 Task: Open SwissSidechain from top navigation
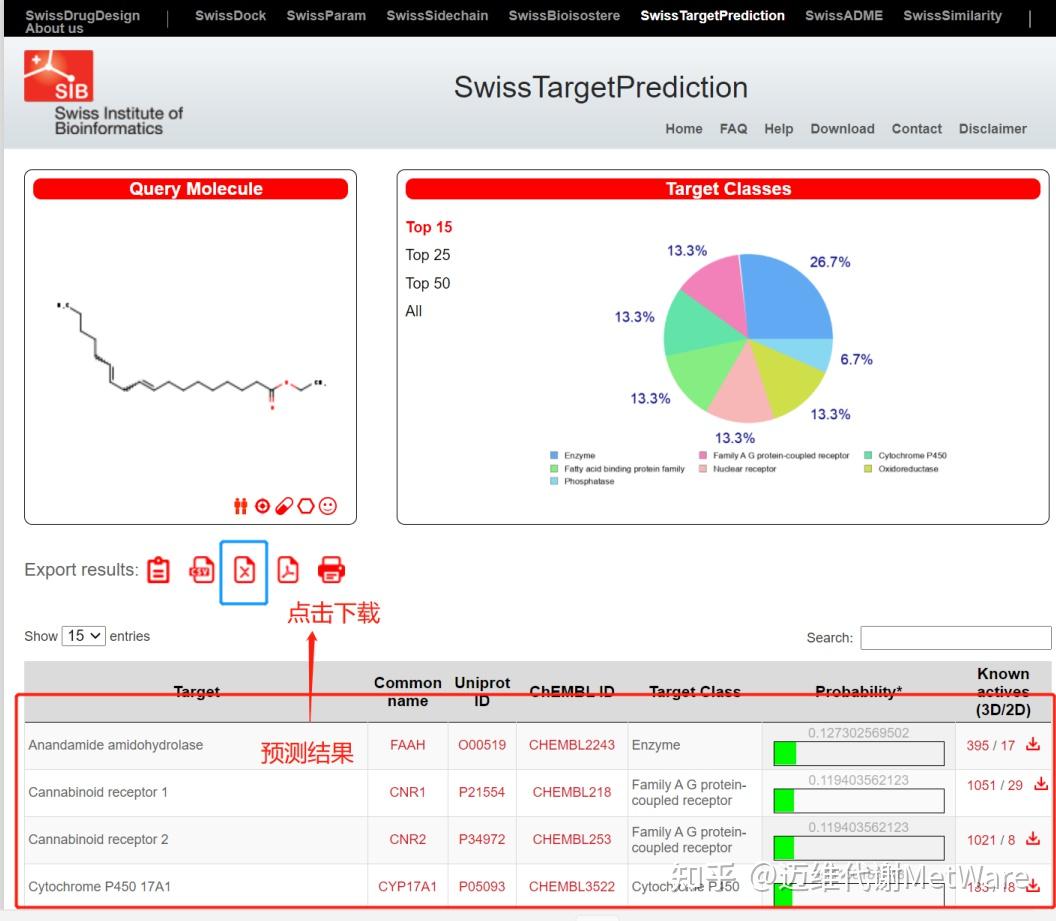(437, 15)
